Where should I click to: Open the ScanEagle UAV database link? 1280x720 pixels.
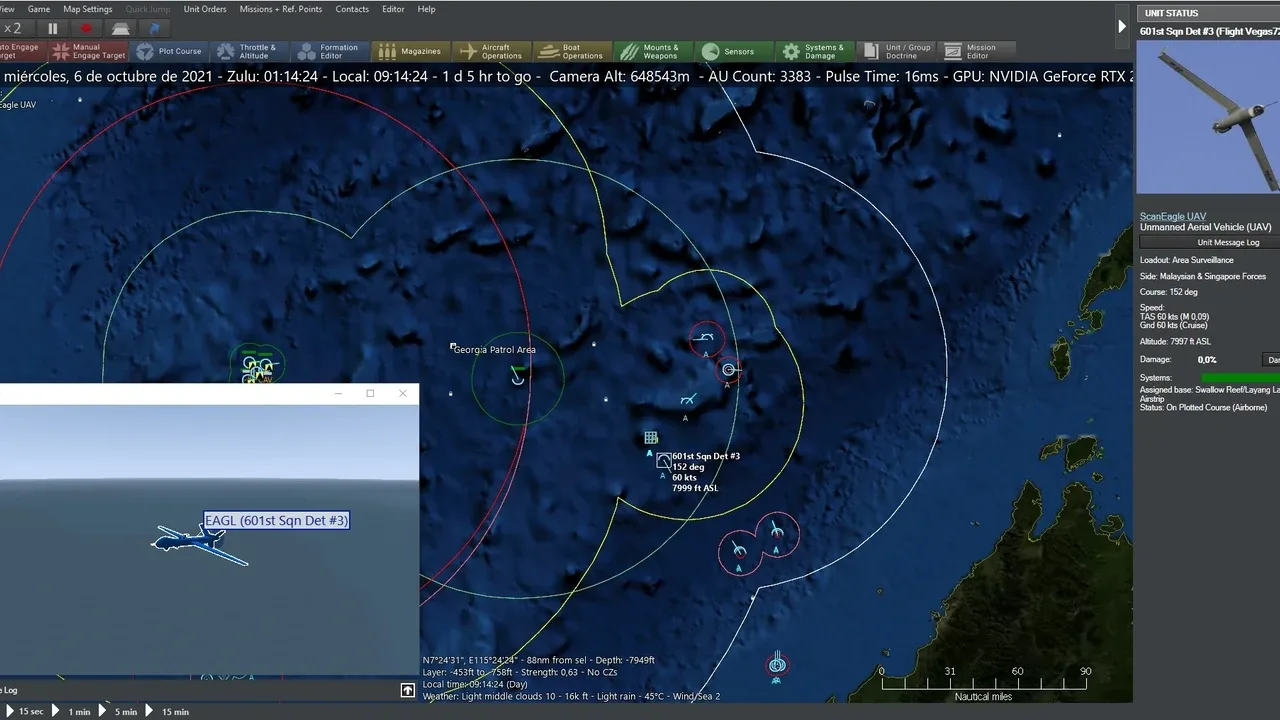point(1172,216)
